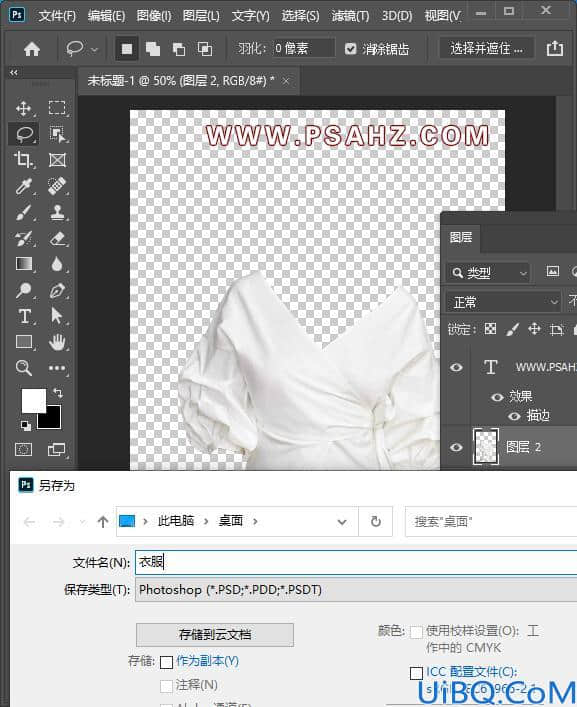Select the Pen tool
The height and width of the screenshot is (707, 577).
(57, 290)
